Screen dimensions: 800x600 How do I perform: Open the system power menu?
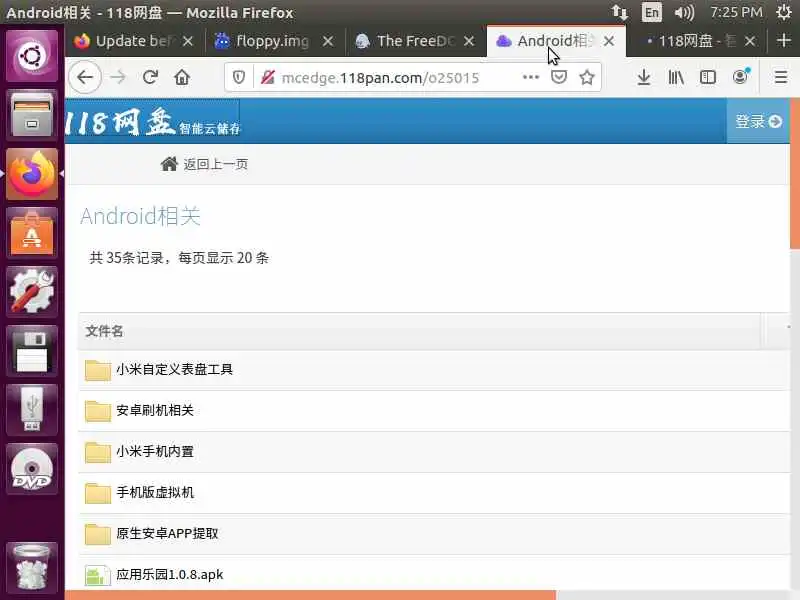click(784, 12)
